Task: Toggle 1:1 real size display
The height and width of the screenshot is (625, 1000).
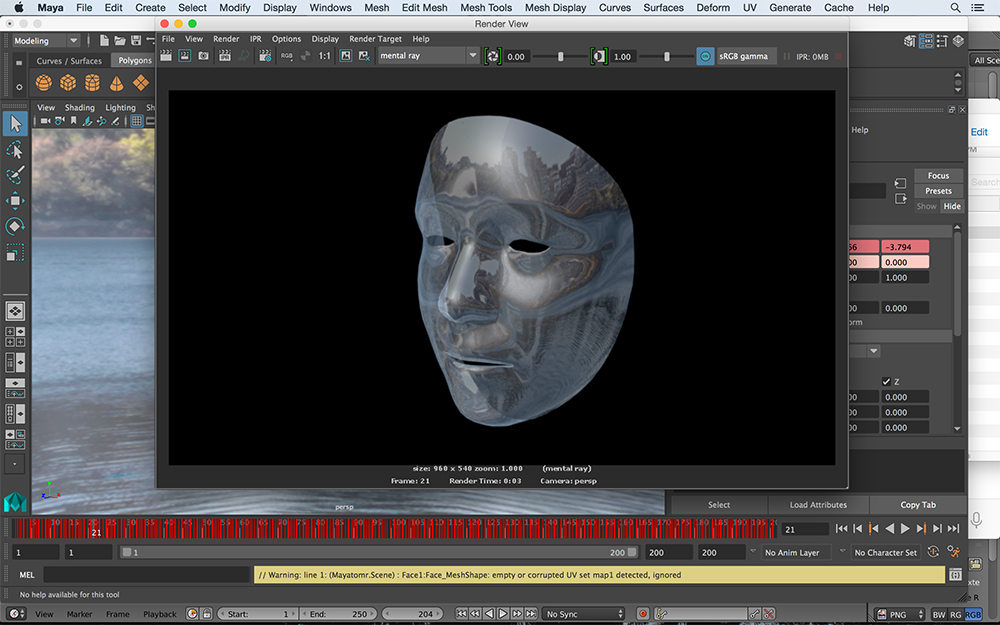Action: tap(324, 56)
